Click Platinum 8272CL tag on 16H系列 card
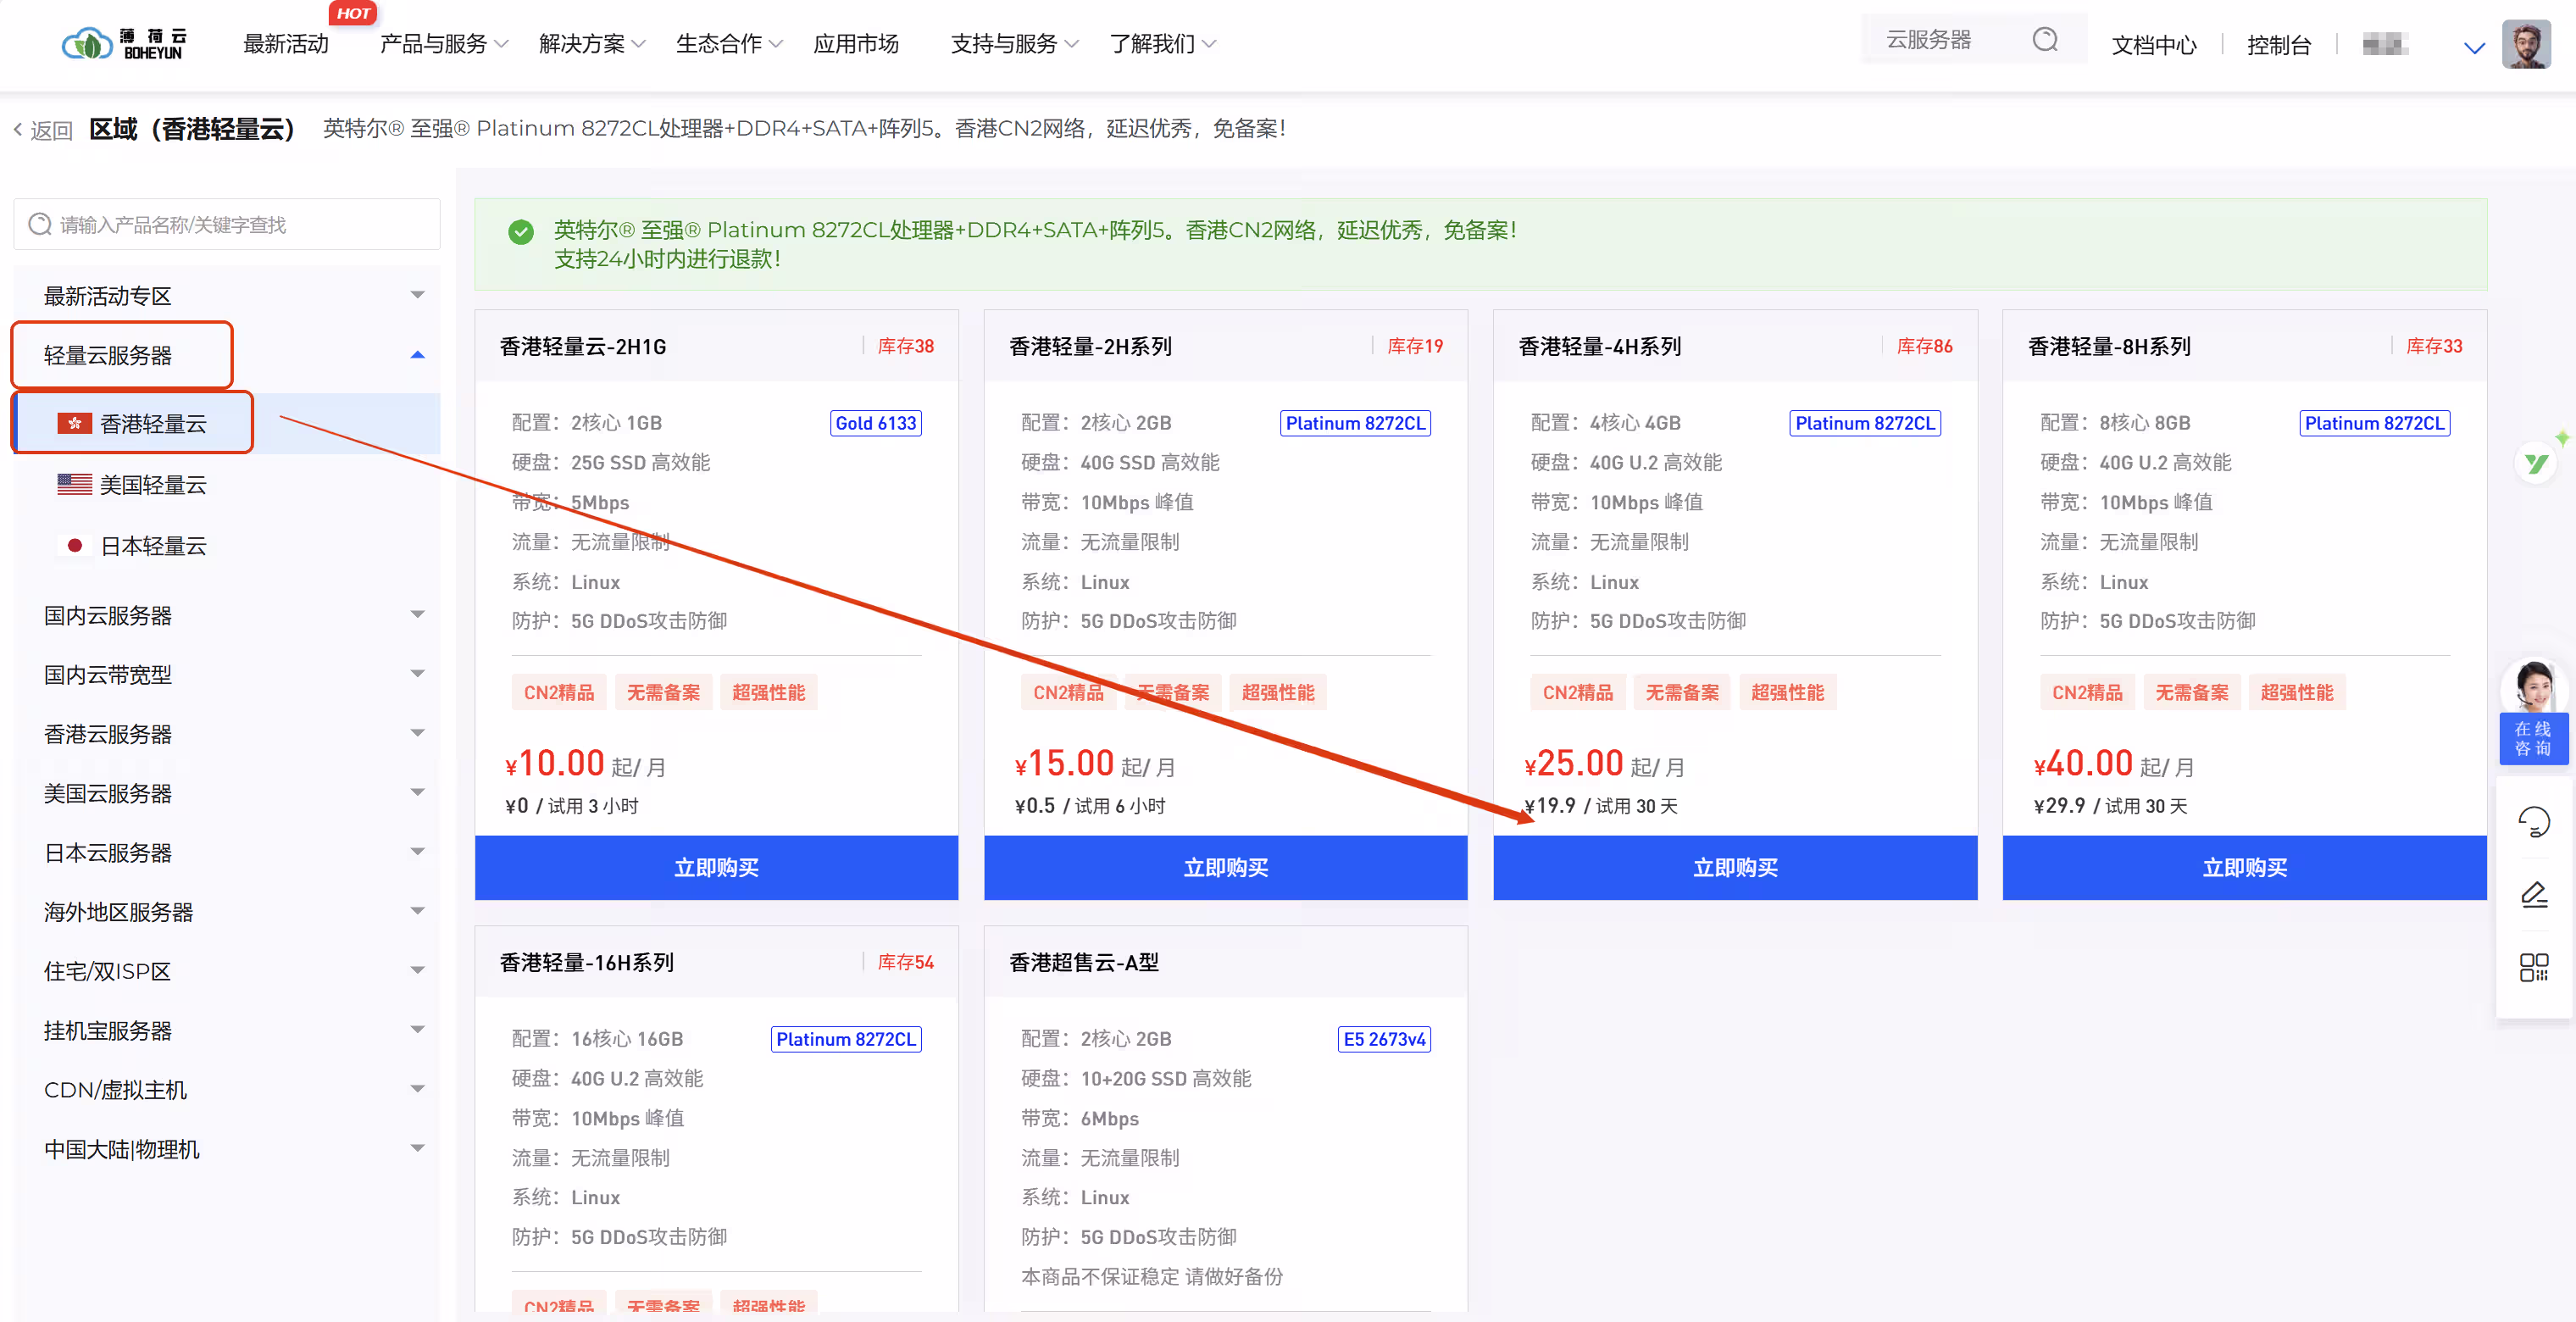The height and width of the screenshot is (1322, 2576). (x=845, y=1038)
